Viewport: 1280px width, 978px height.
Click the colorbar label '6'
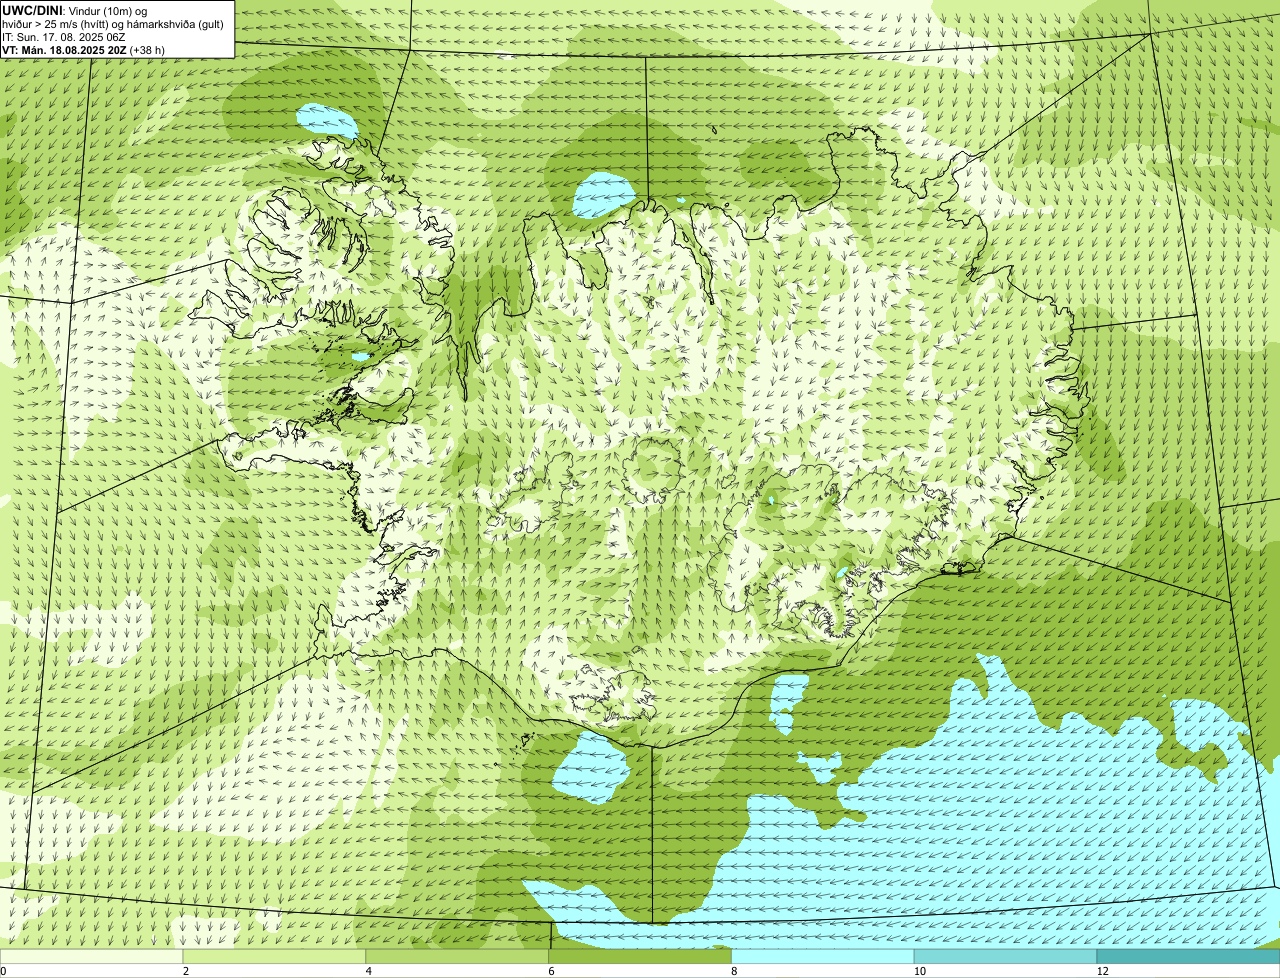tap(551, 971)
